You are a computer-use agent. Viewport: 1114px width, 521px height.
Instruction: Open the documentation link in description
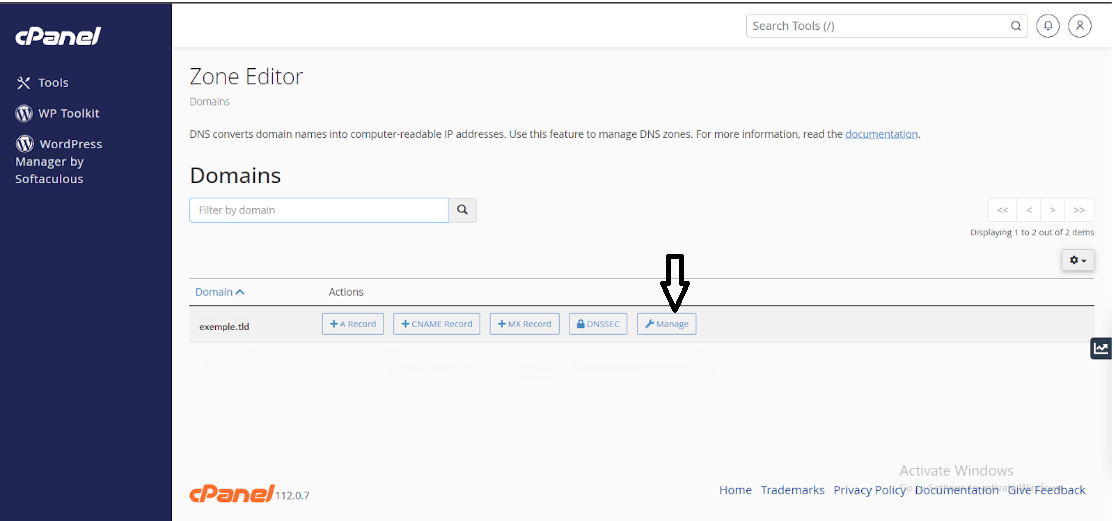tap(881, 134)
